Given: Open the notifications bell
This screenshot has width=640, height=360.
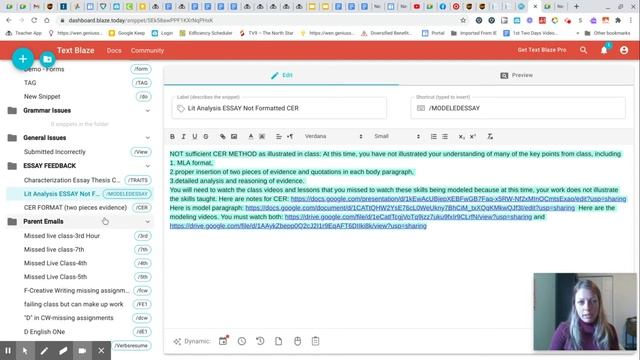Looking at the screenshot, I should (604, 50).
